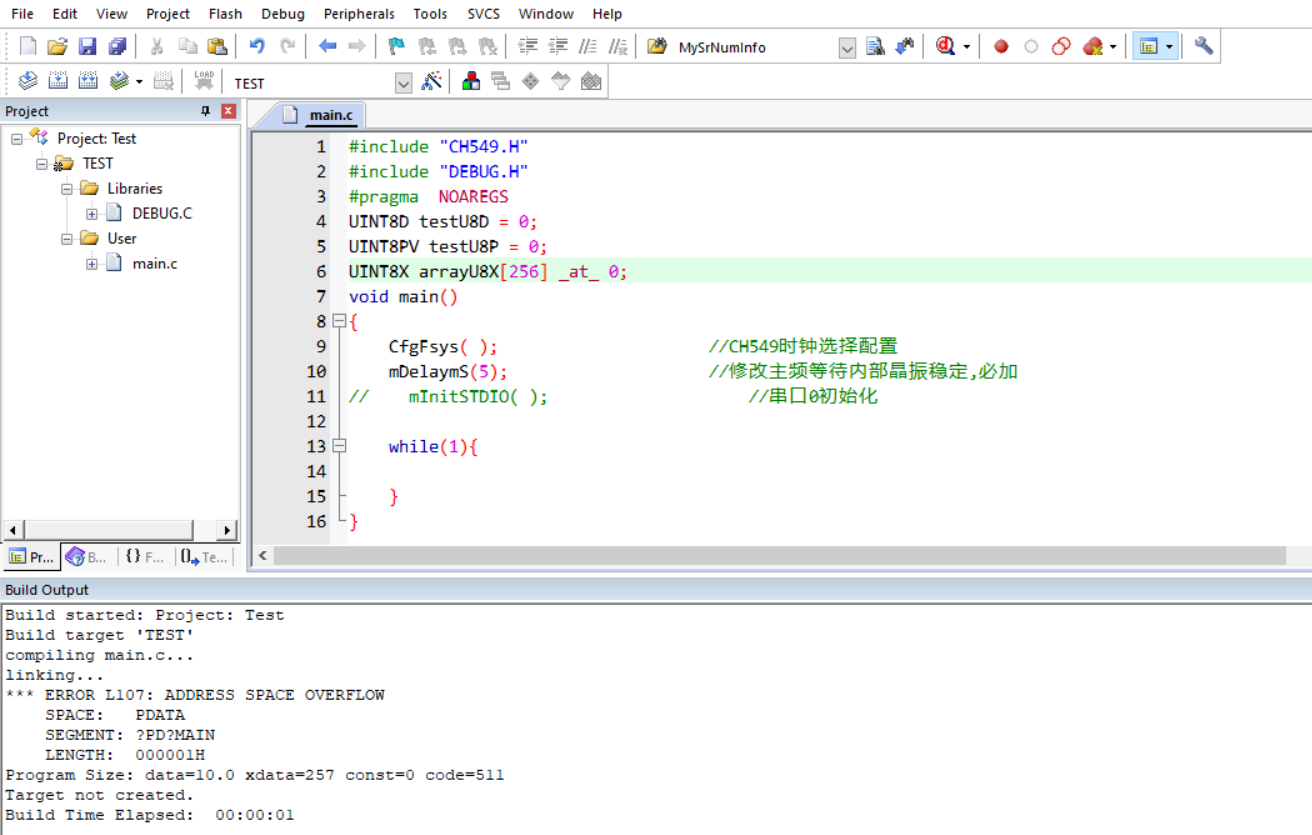Open Options for Target wand icon
The width and height of the screenshot is (1312, 835).
431,82
